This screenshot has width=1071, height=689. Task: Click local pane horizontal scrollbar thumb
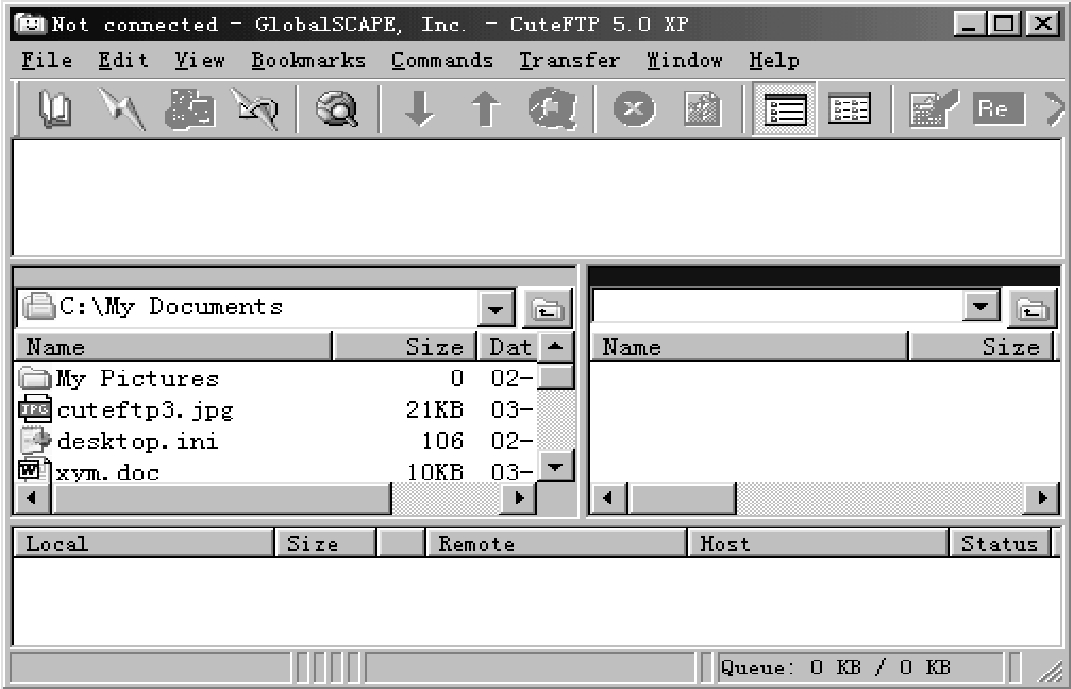click(x=223, y=498)
